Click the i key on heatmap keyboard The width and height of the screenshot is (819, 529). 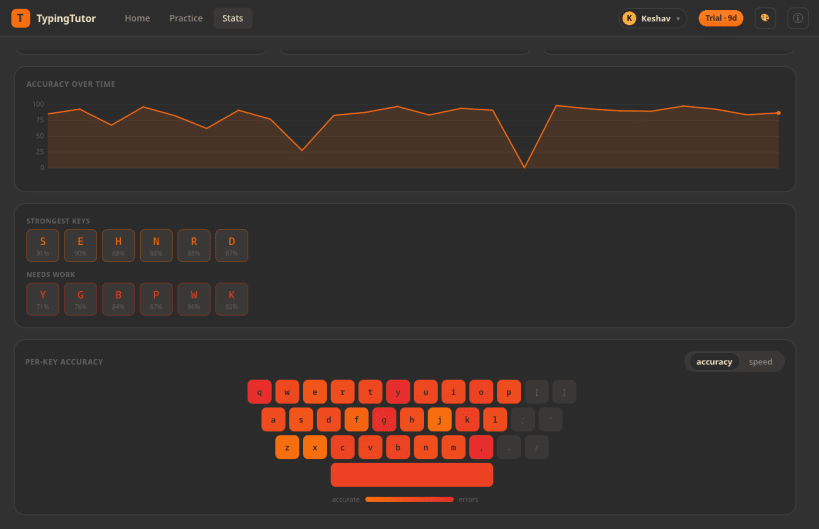453,392
